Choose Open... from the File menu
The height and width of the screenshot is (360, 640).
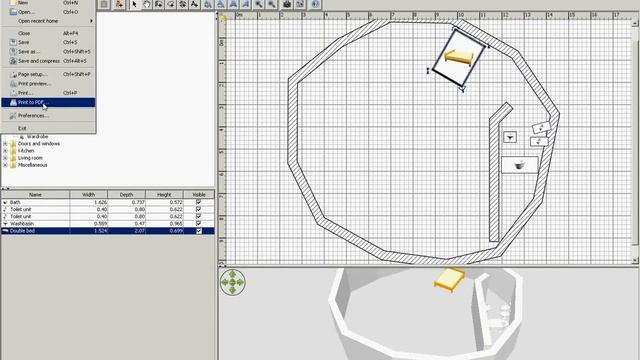click(48, 12)
